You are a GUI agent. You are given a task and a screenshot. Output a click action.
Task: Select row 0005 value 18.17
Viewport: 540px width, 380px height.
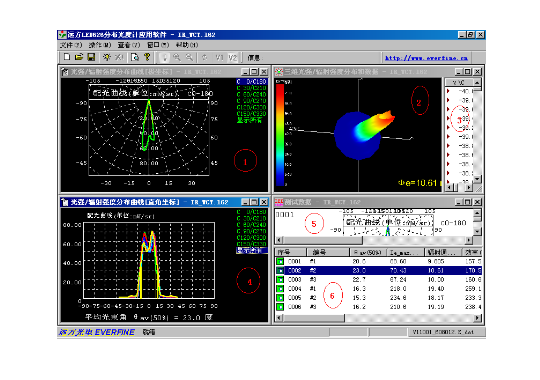[436, 298]
